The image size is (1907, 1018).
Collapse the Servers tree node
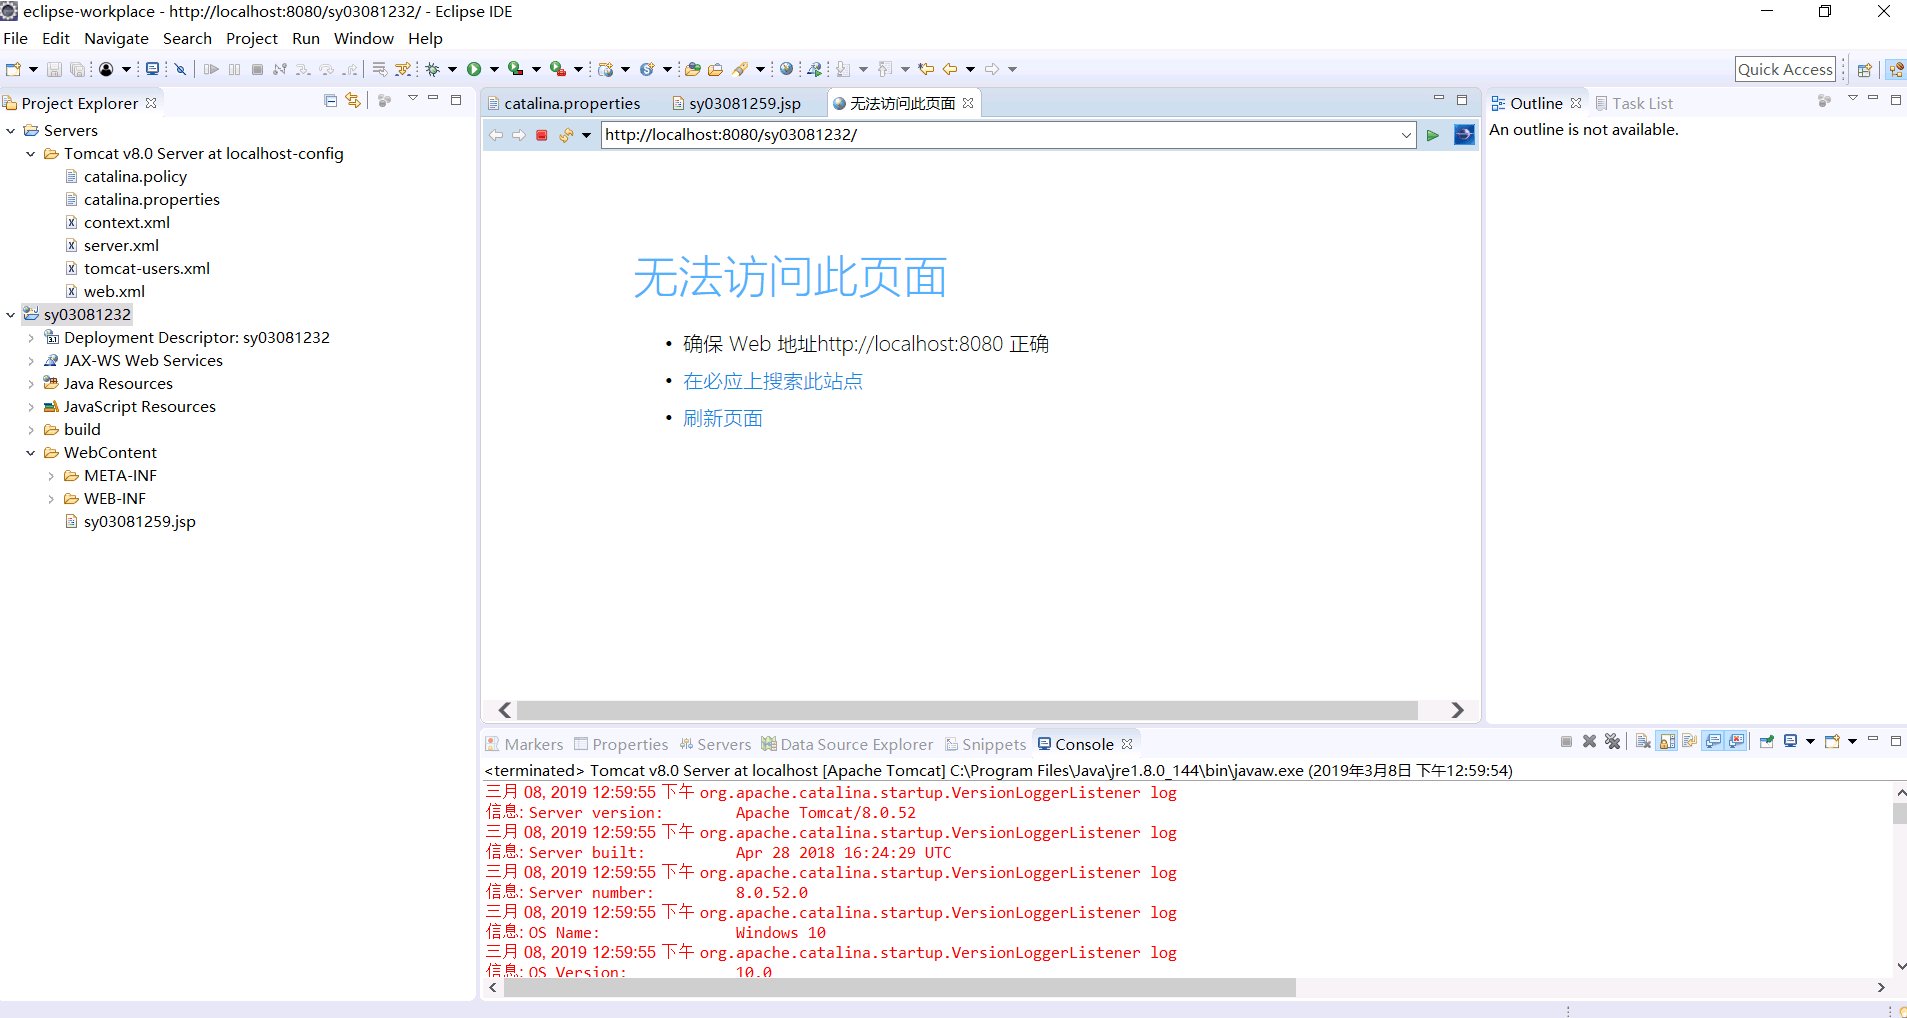tap(11, 131)
